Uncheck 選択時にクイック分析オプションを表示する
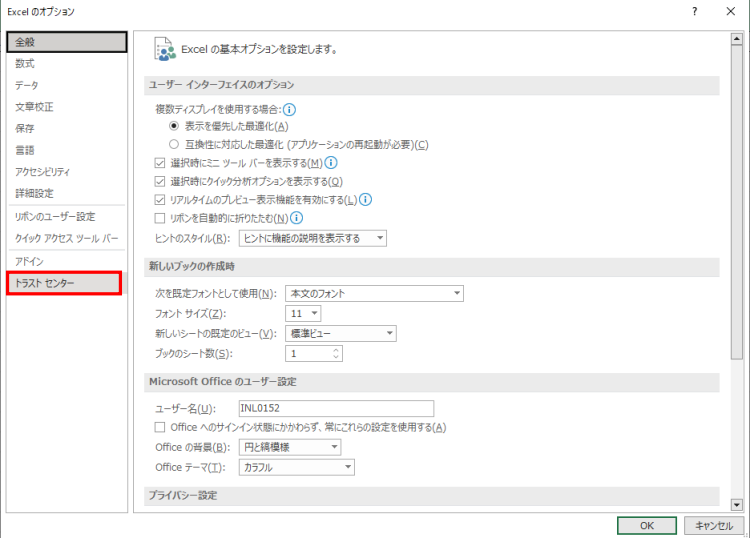The width and height of the screenshot is (750, 538). coord(160,181)
